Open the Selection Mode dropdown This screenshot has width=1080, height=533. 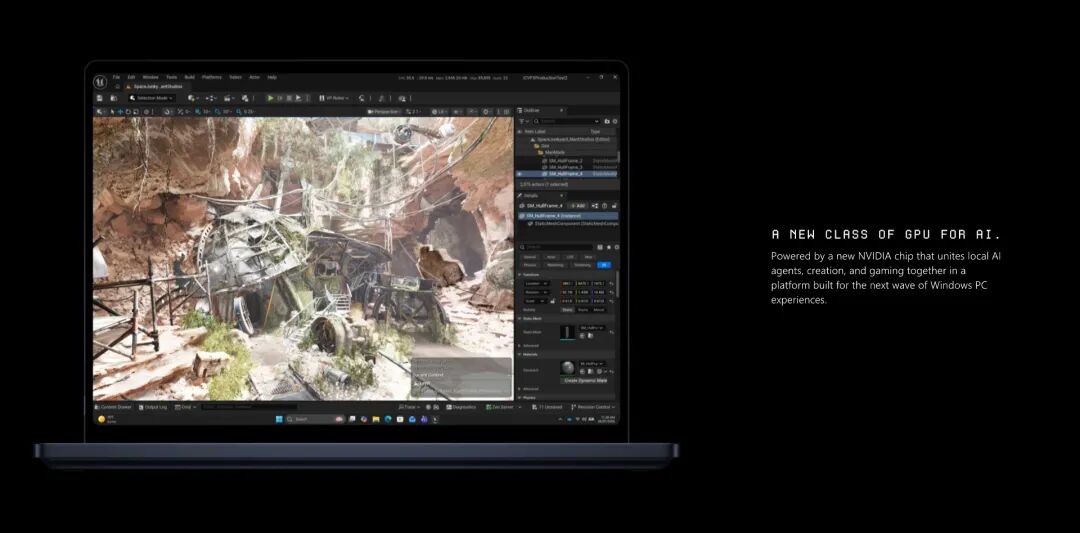(151, 98)
